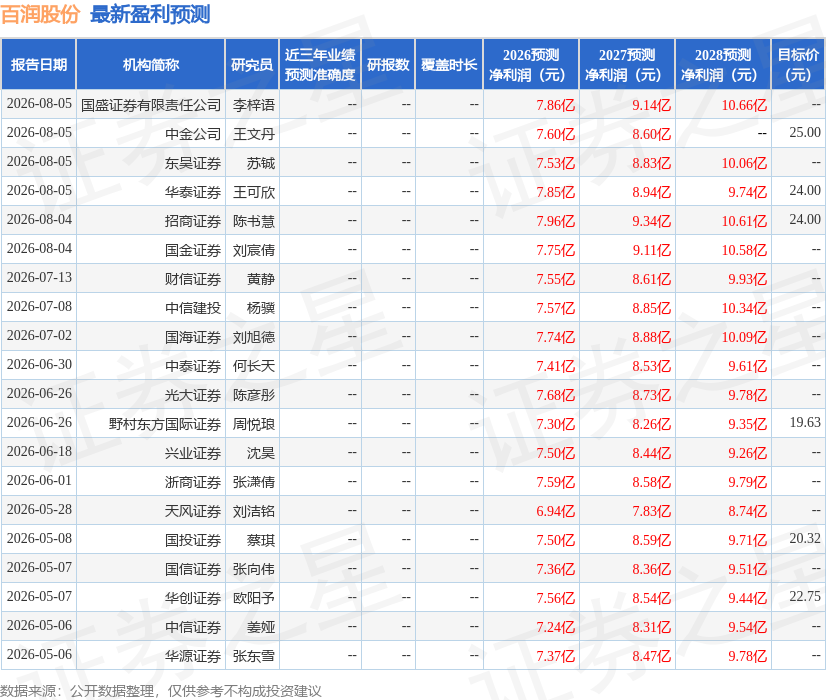Click the 近三年业绩预测准确度 header
This screenshot has height=700, width=826.
point(320,65)
